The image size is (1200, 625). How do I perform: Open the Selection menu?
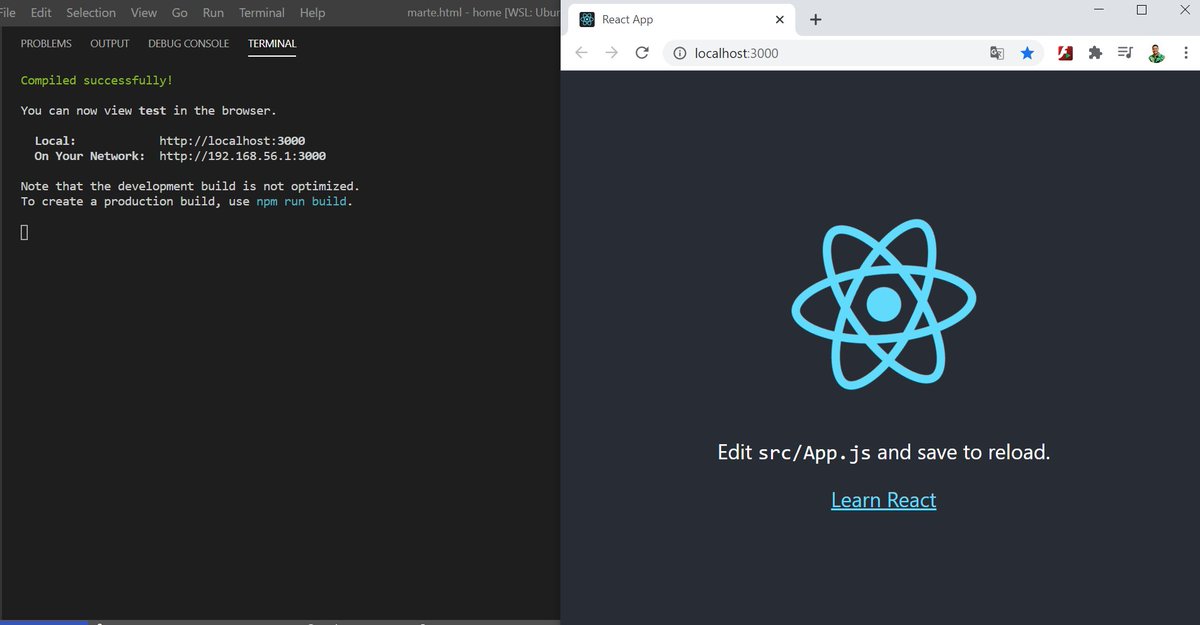tap(91, 13)
